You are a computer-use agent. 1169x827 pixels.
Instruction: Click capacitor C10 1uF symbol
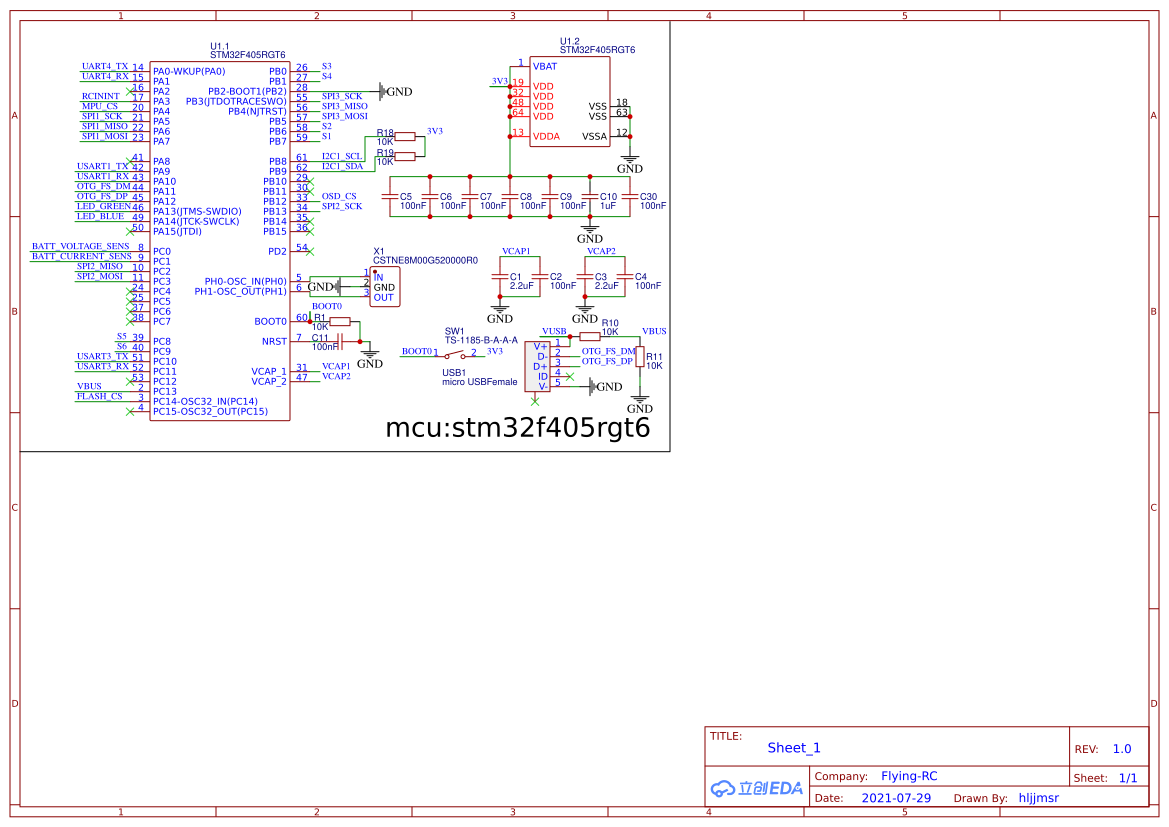point(590,196)
